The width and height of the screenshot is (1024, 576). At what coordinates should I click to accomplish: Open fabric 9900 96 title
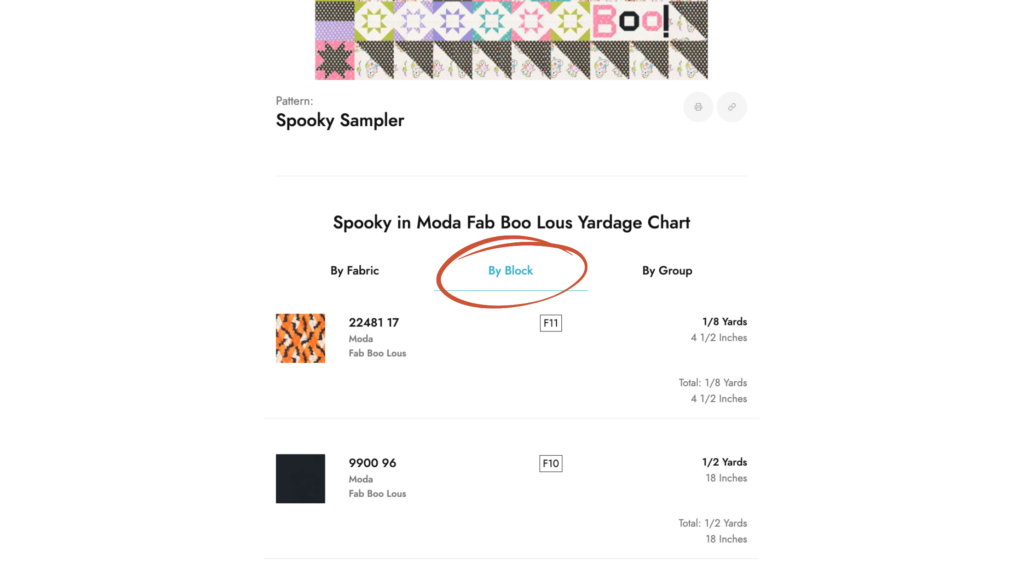tap(372, 463)
